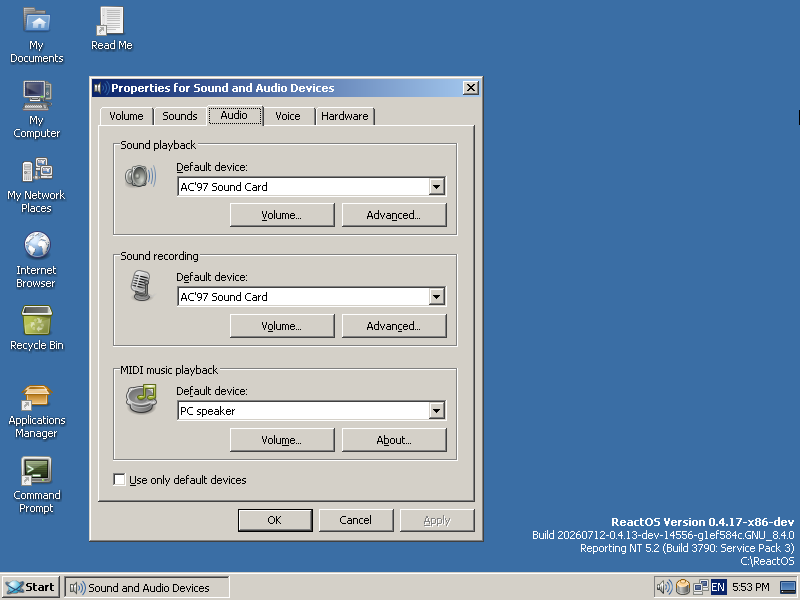Viewport: 800px width, 600px height.
Task: Expand the Sound recording default device dropdown
Action: [x=436, y=297]
